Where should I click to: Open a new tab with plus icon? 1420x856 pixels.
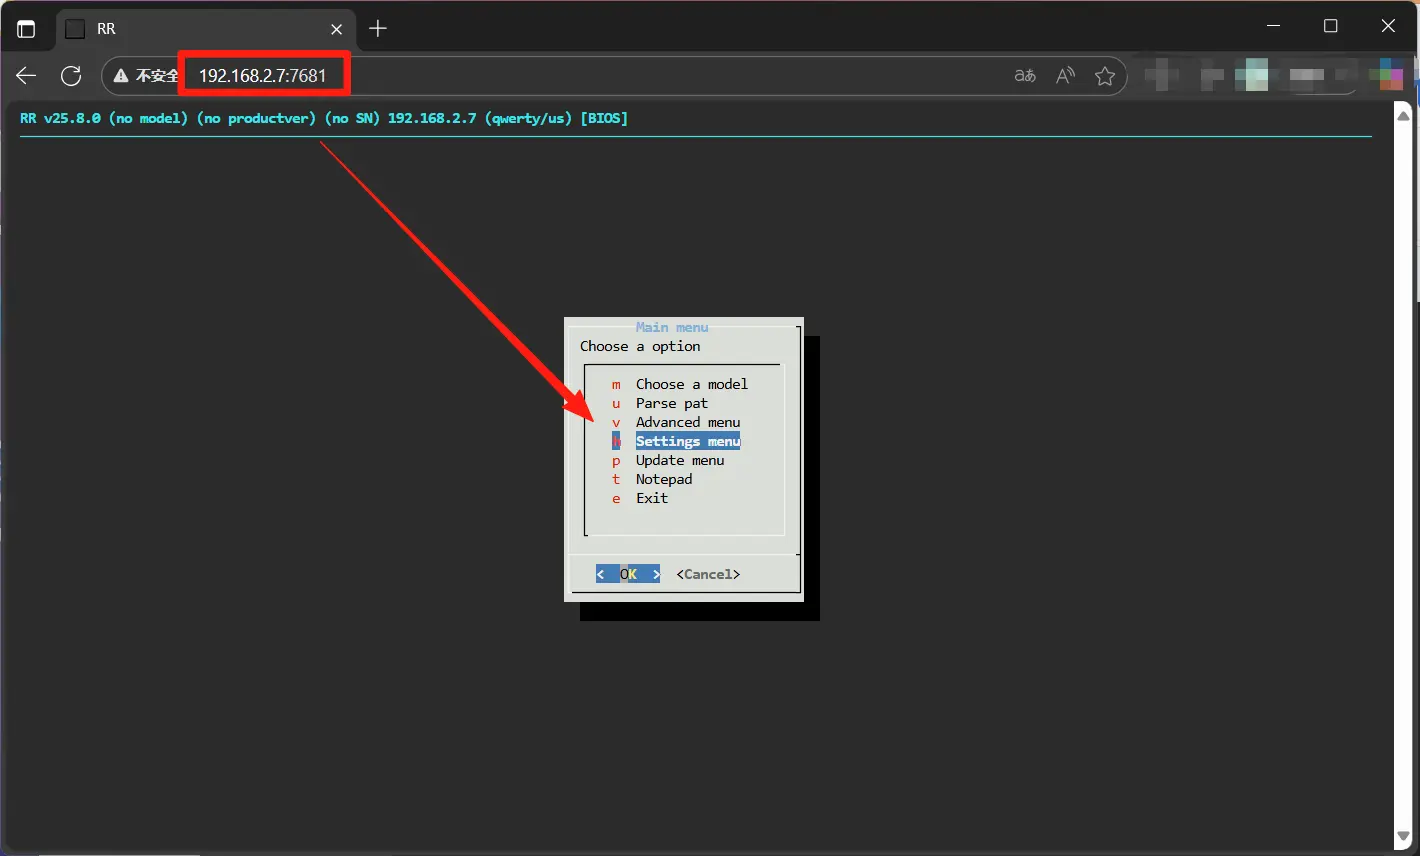click(378, 29)
